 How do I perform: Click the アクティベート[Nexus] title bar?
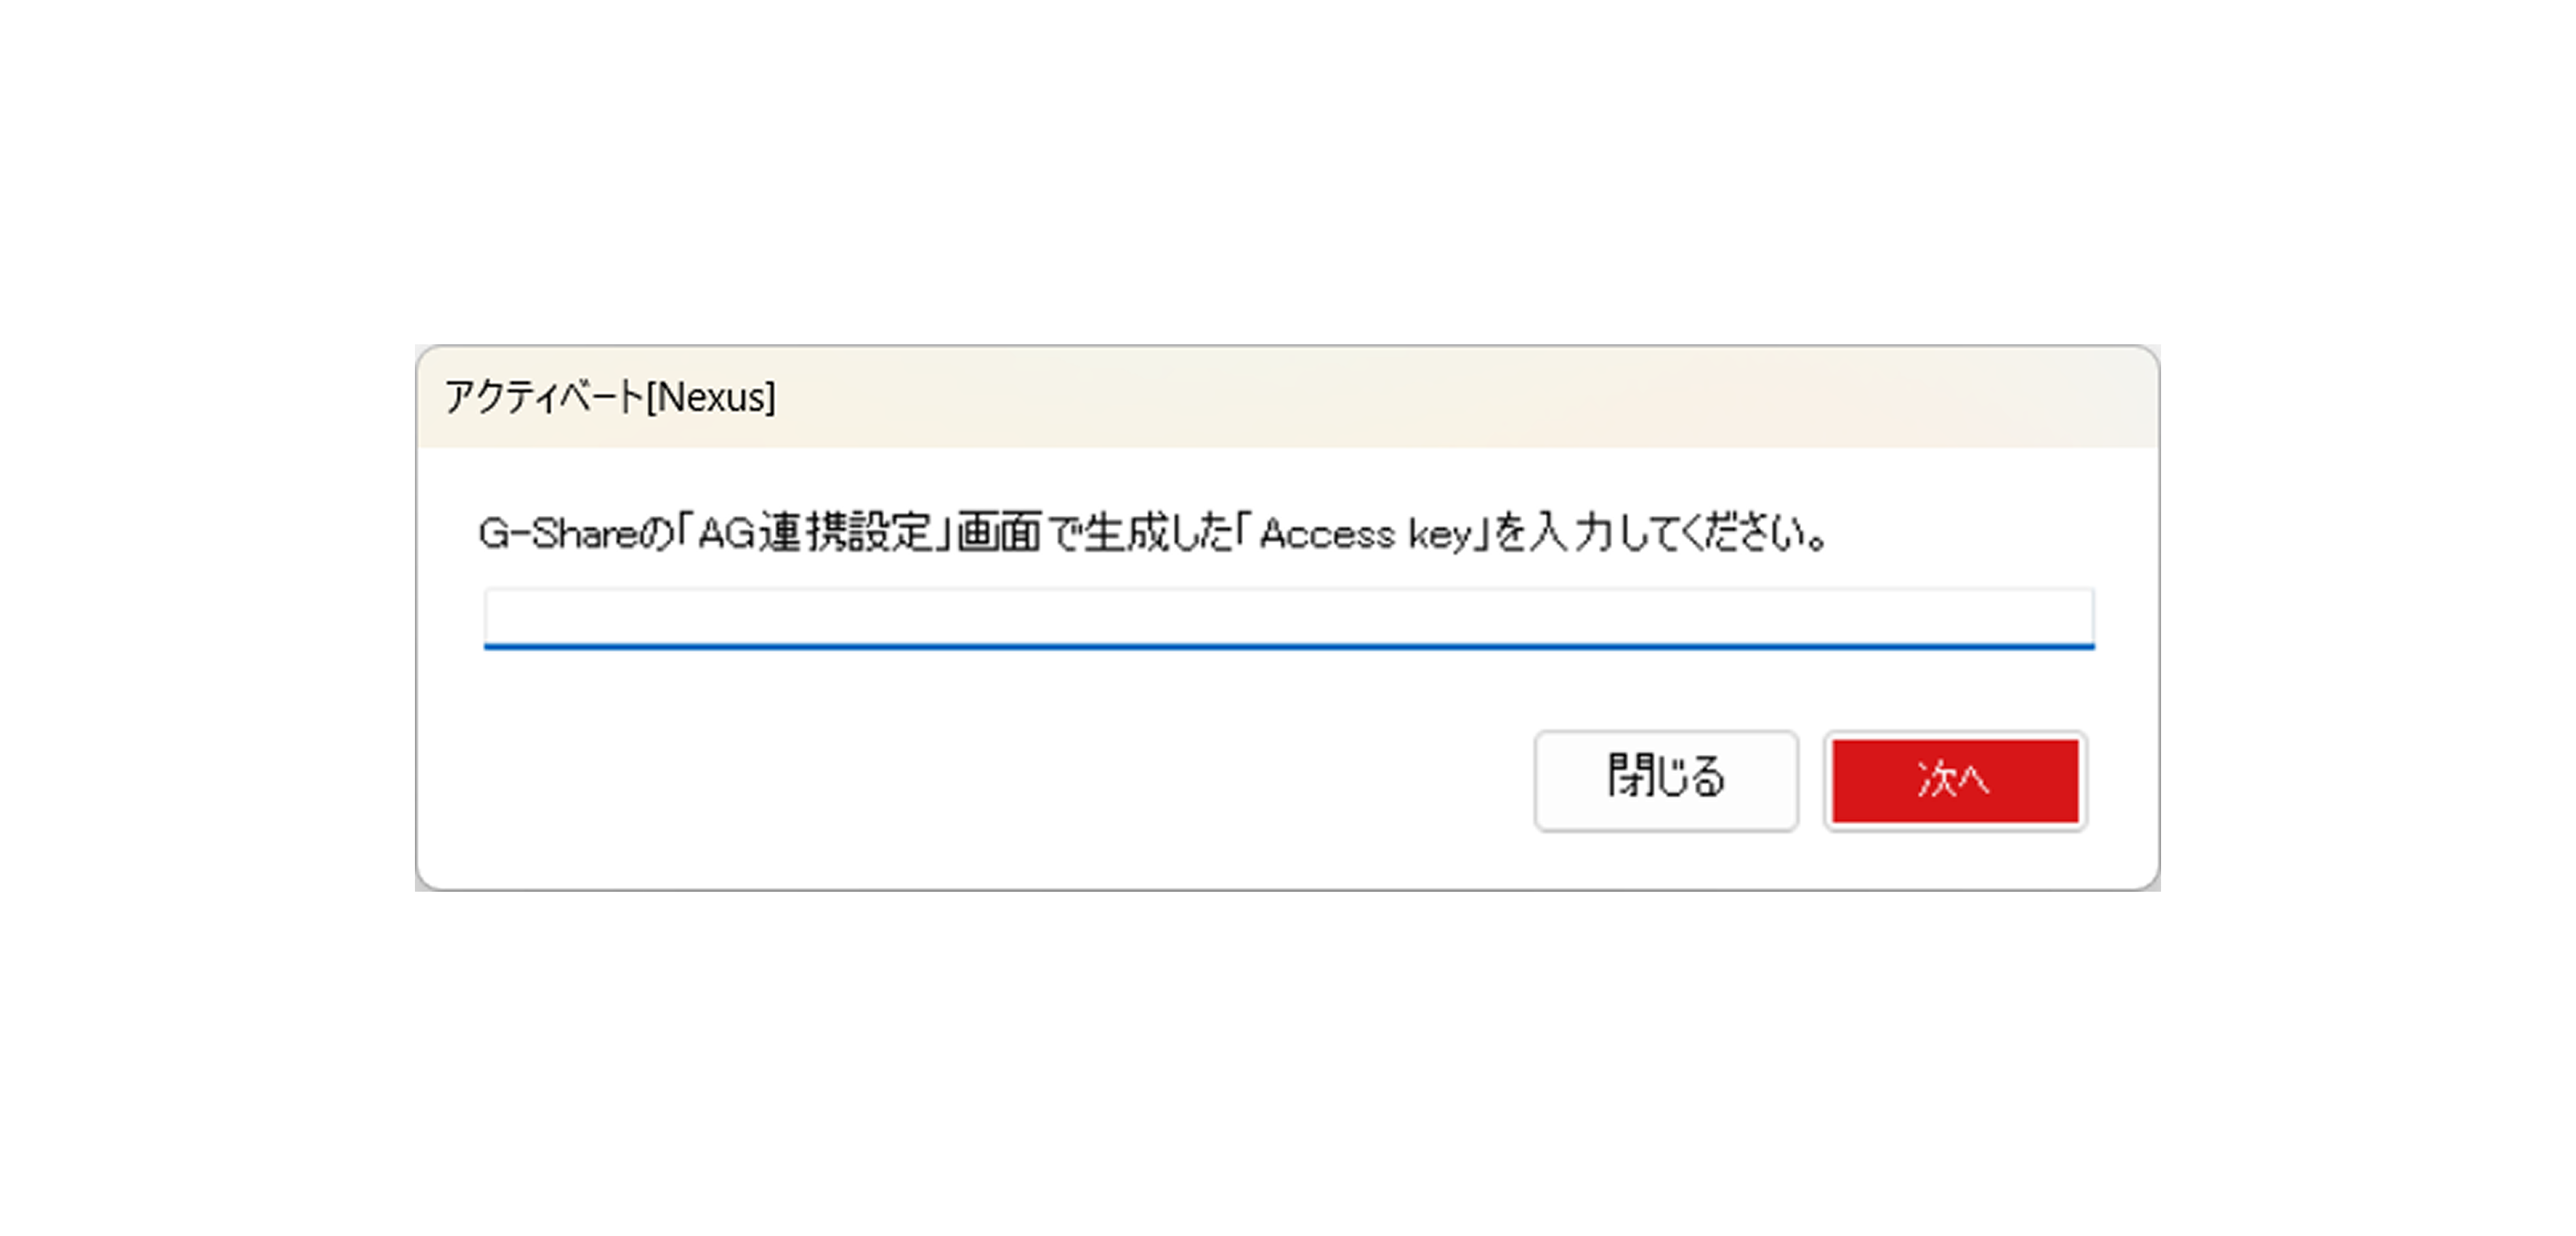[x=1287, y=397]
